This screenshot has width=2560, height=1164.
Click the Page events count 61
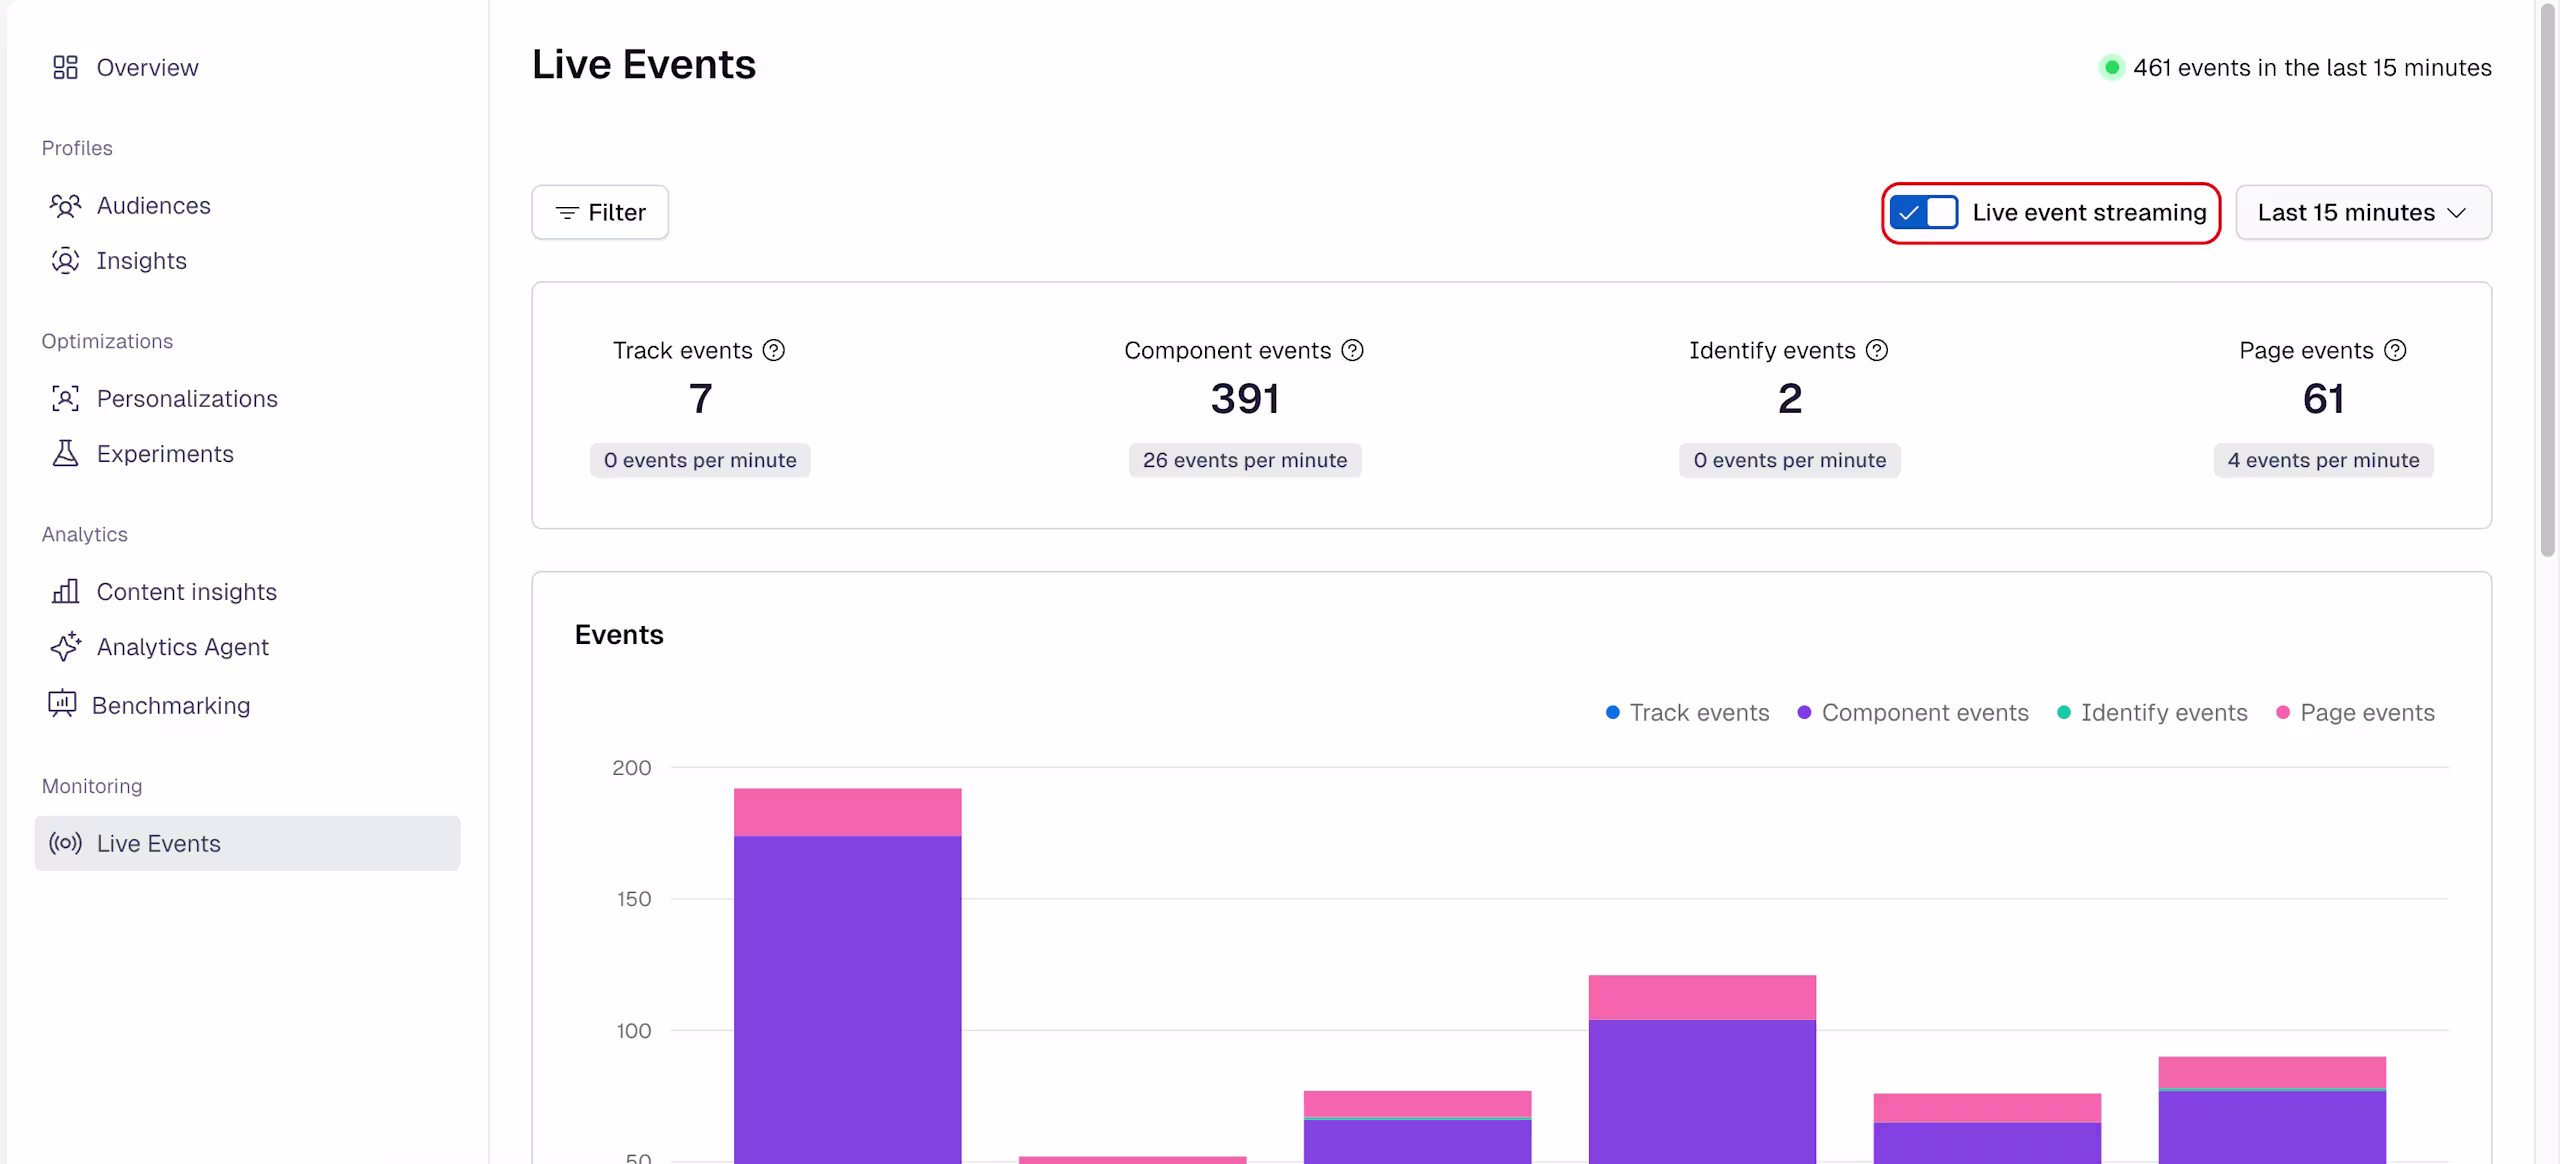point(2323,399)
